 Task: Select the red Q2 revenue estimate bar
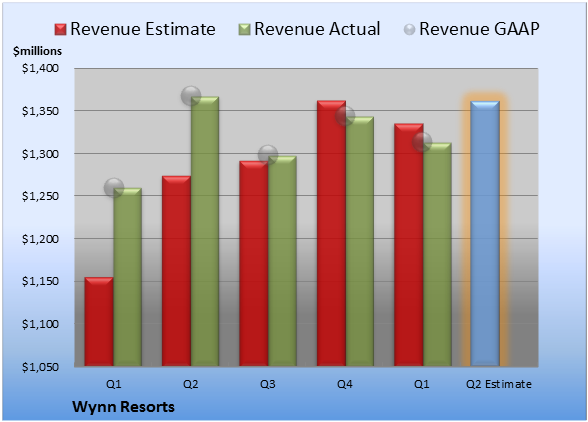pos(176,271)
